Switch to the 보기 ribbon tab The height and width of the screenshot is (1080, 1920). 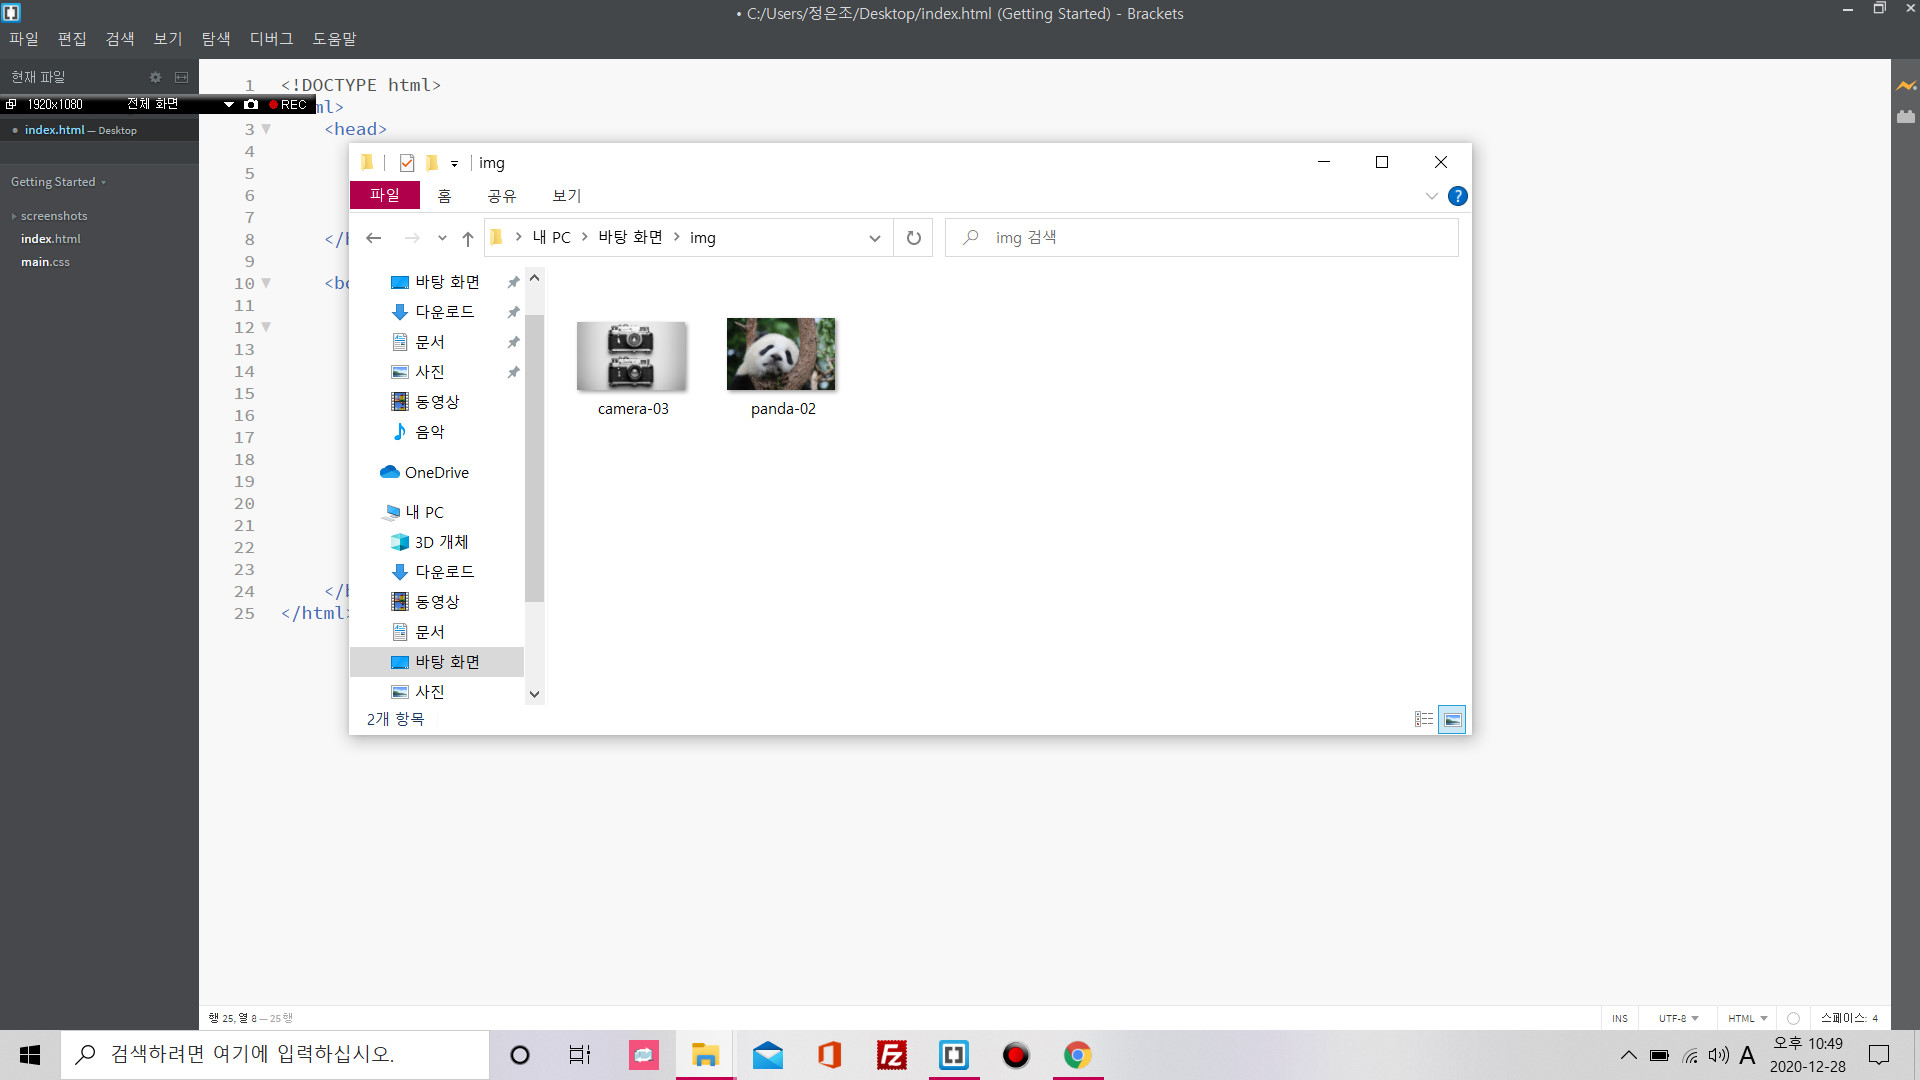click(566, 196)
